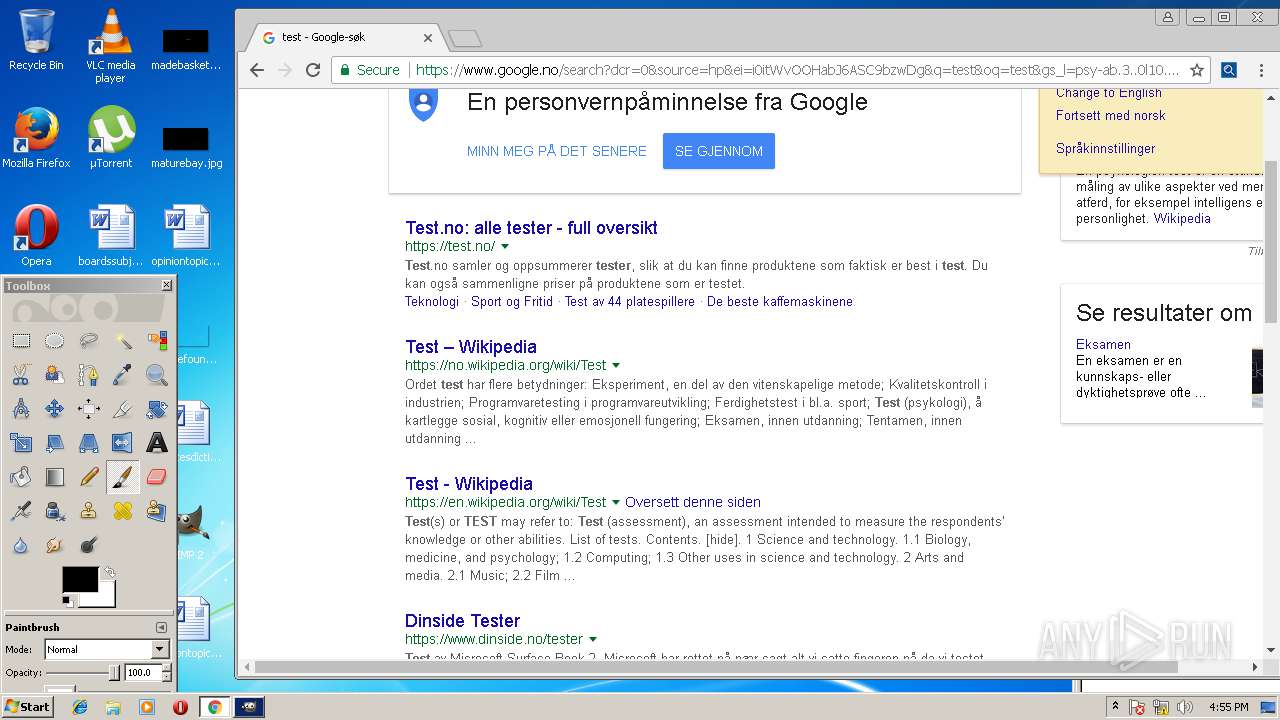This screenshot has height=720, width=1280.
Task: Select the Eraser tool
Action: 157,477
